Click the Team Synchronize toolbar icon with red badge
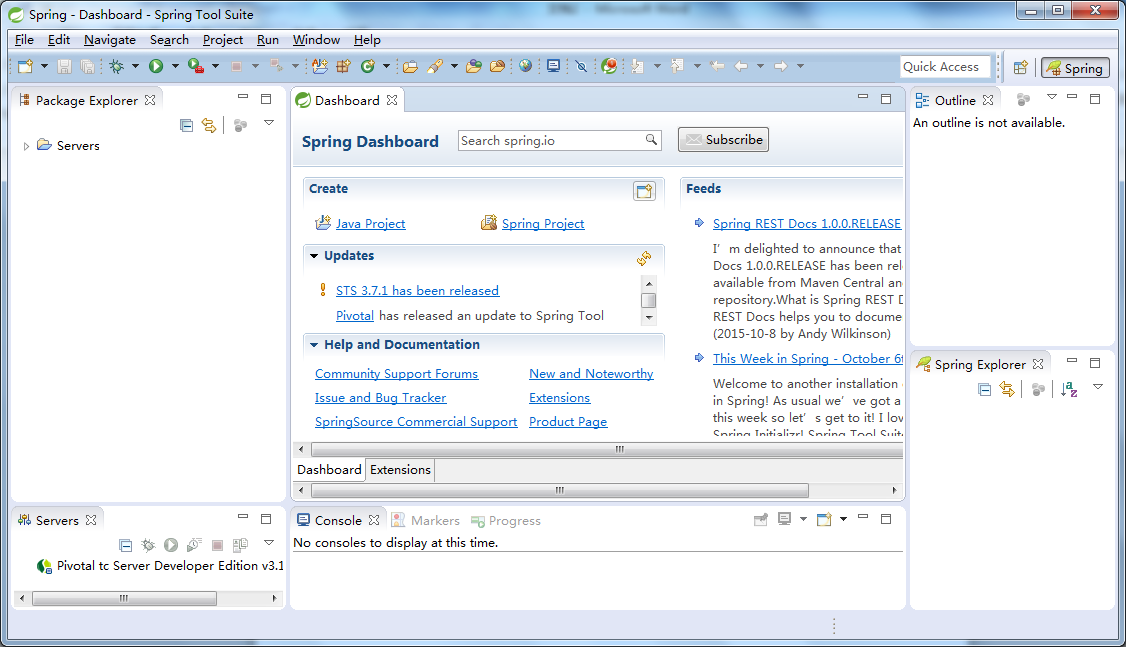The image size is (1126, 647). pos(609,66)
